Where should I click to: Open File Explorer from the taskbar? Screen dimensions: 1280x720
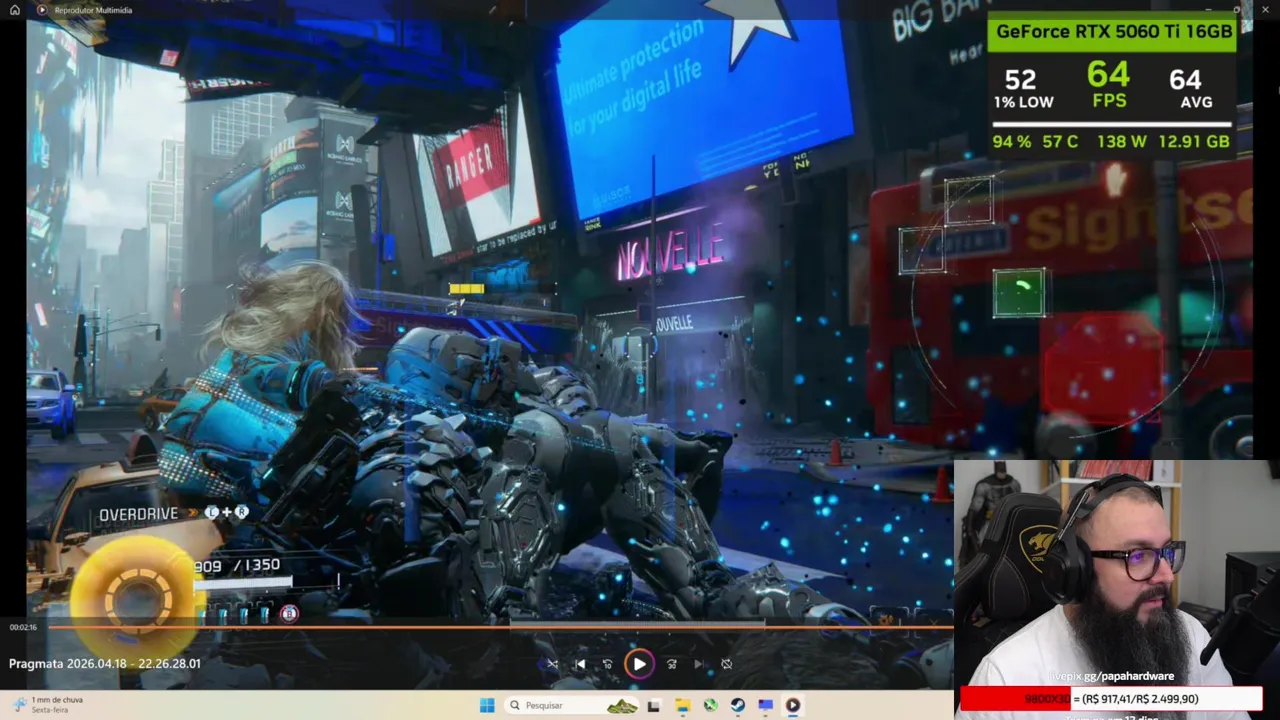tap(682, 705)
